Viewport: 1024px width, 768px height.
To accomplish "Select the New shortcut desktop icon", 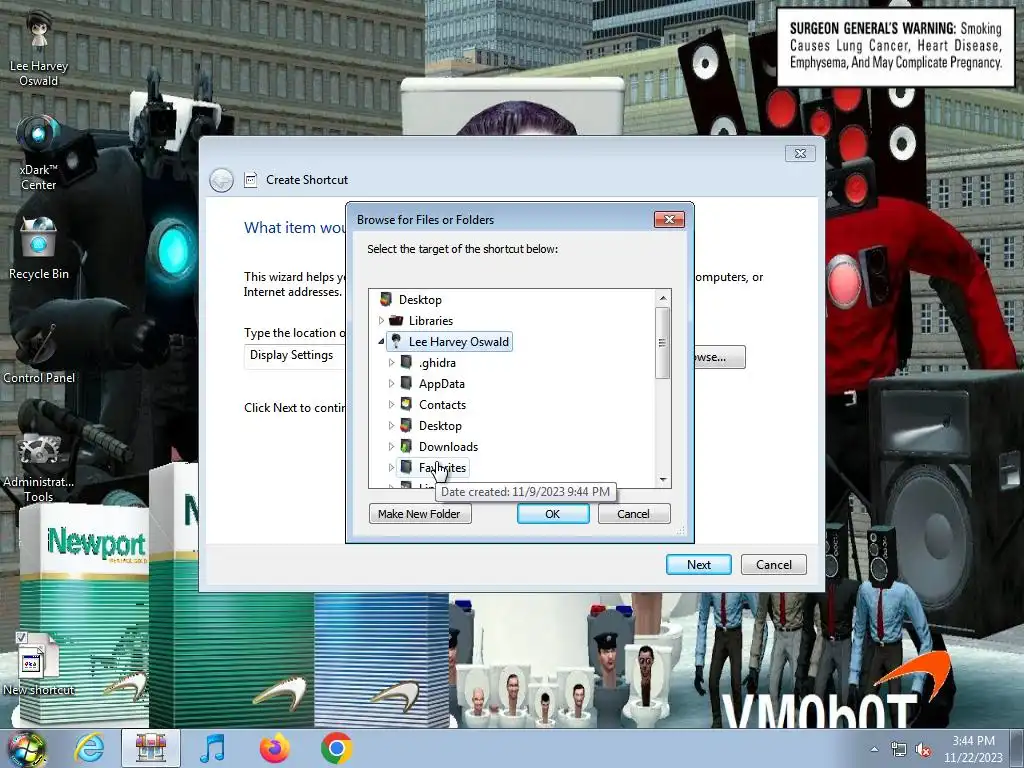I will point(39,665).
